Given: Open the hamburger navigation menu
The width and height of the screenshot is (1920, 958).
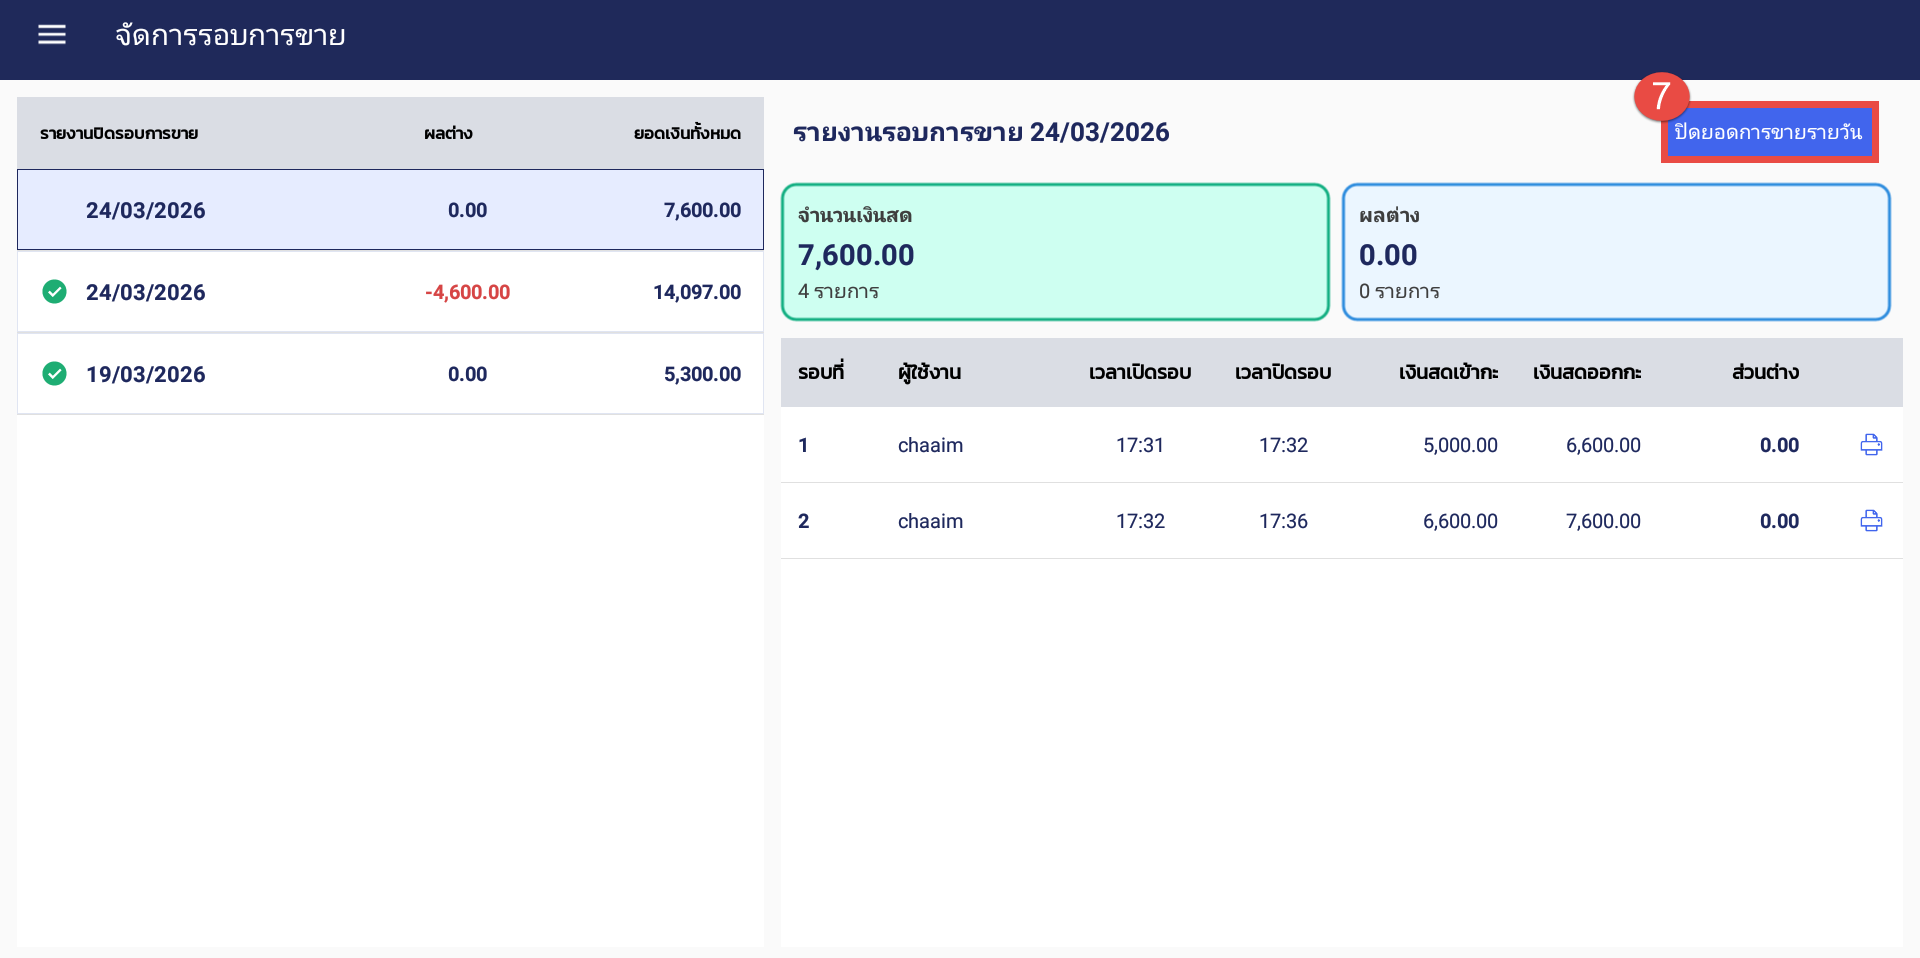Looking at the screenshot, I should coord(52,35).
